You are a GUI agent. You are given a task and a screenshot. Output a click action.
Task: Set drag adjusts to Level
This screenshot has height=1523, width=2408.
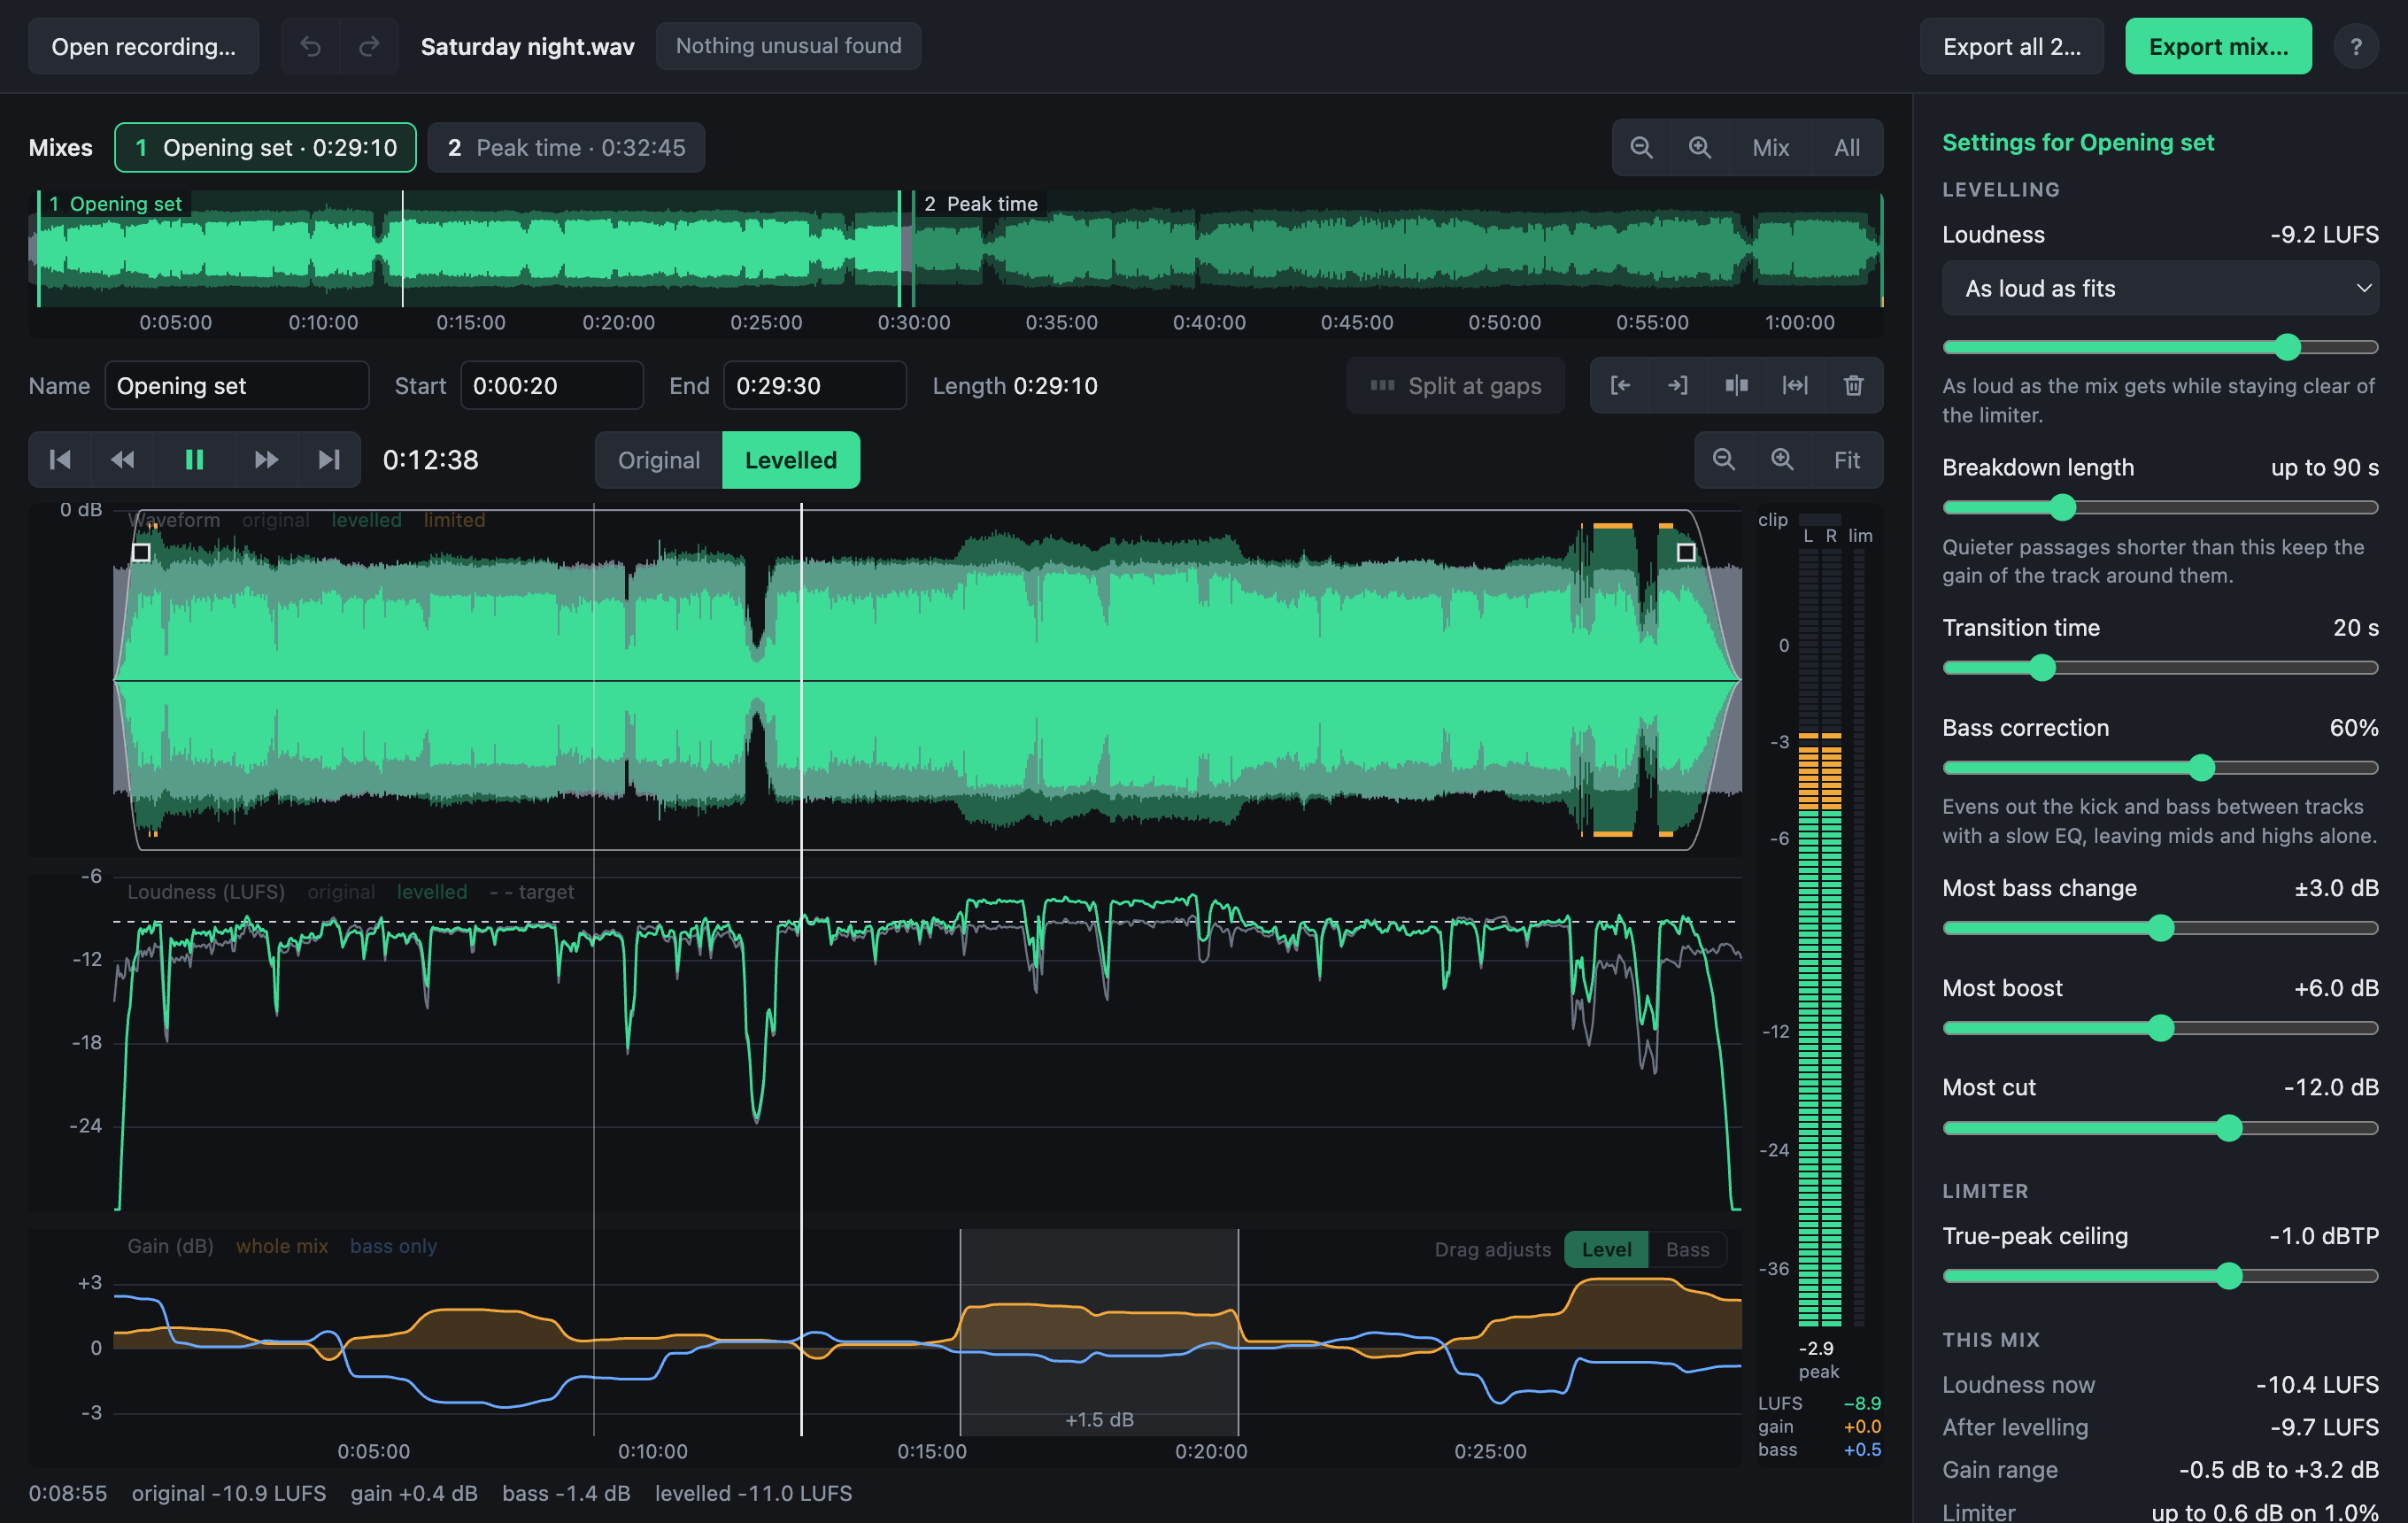(x=1606, y=1249)
